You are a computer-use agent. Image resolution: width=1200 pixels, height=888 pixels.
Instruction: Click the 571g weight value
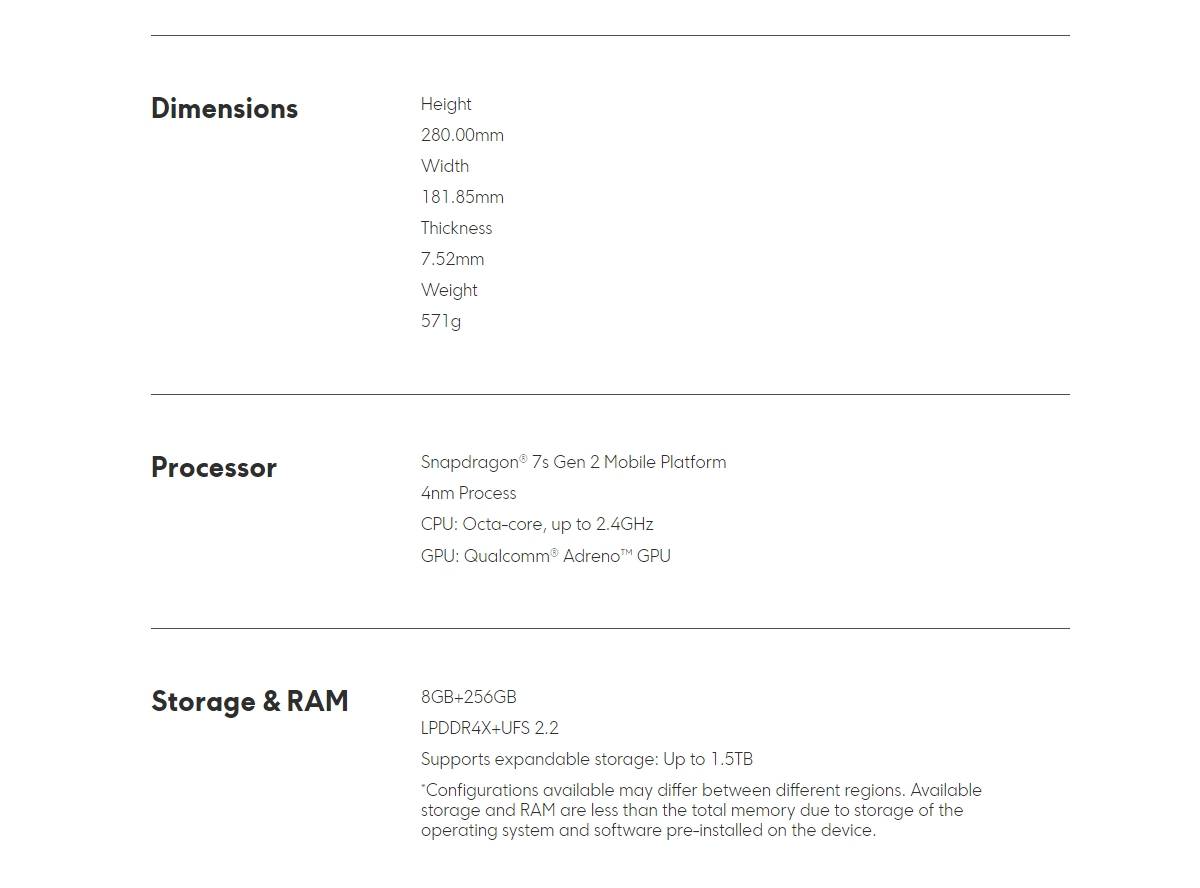coord(441,321)
